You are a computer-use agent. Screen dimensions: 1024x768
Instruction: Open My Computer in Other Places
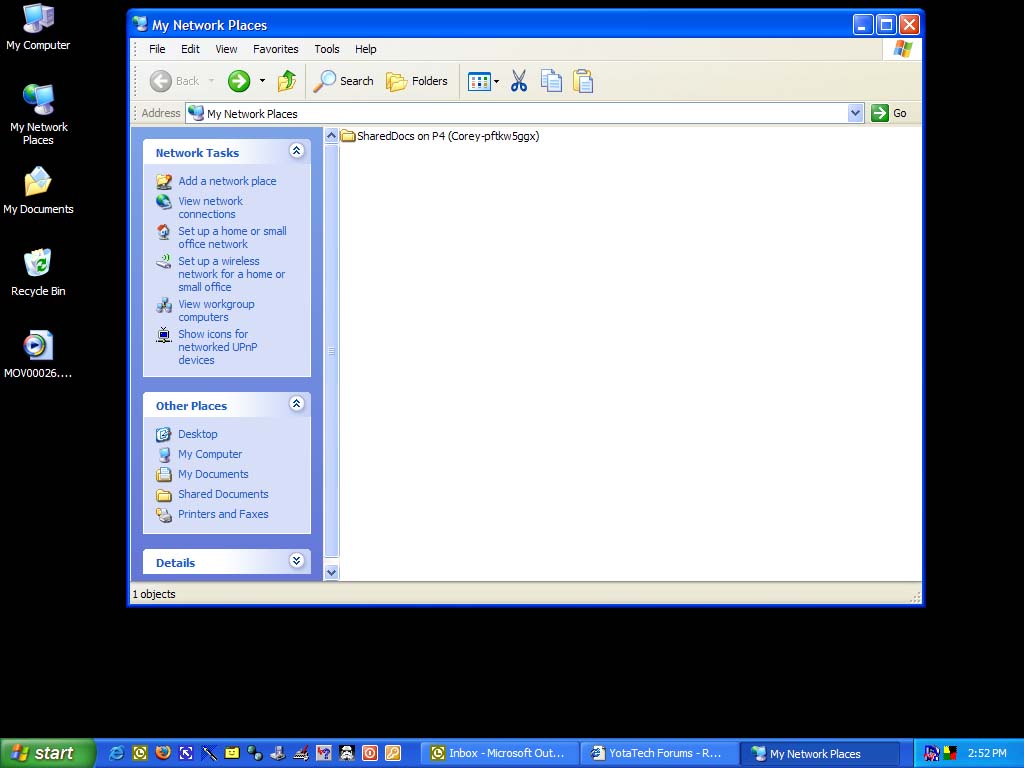pyautogui.click(x=210, y=455)
